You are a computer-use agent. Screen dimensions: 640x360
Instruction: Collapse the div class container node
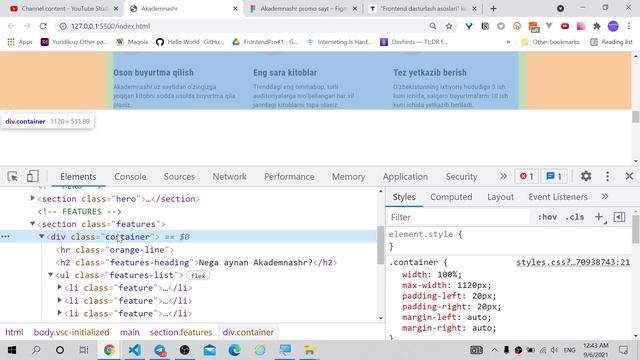pyautogui.click(x=42, y=236)
